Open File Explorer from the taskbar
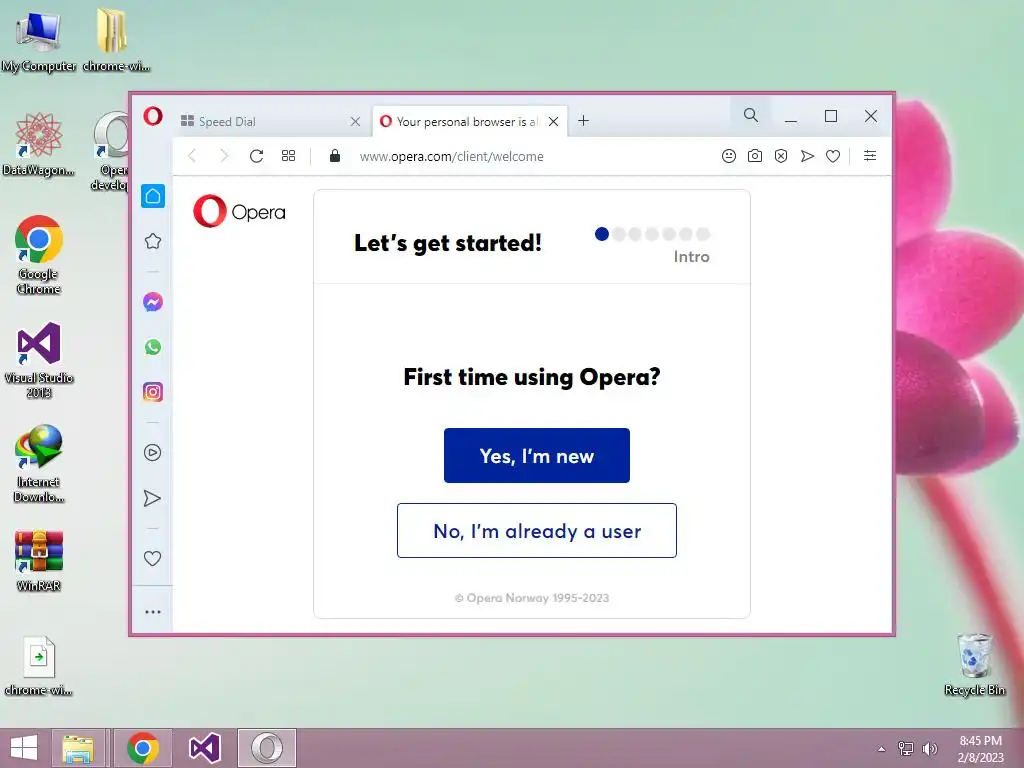 click(x=78, y=748)
